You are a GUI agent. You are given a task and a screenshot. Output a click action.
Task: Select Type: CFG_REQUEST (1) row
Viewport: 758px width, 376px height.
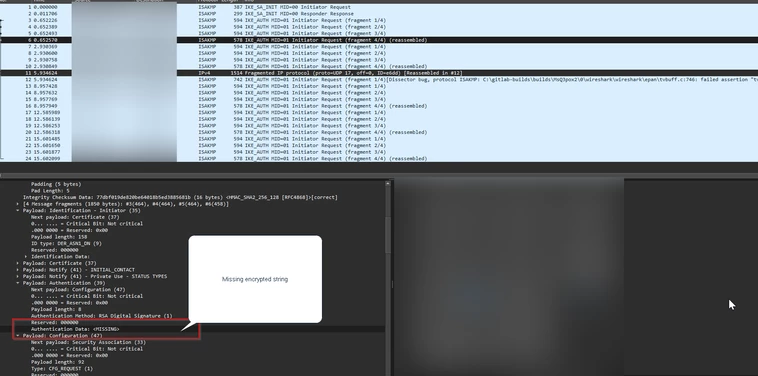coord(192,368)
